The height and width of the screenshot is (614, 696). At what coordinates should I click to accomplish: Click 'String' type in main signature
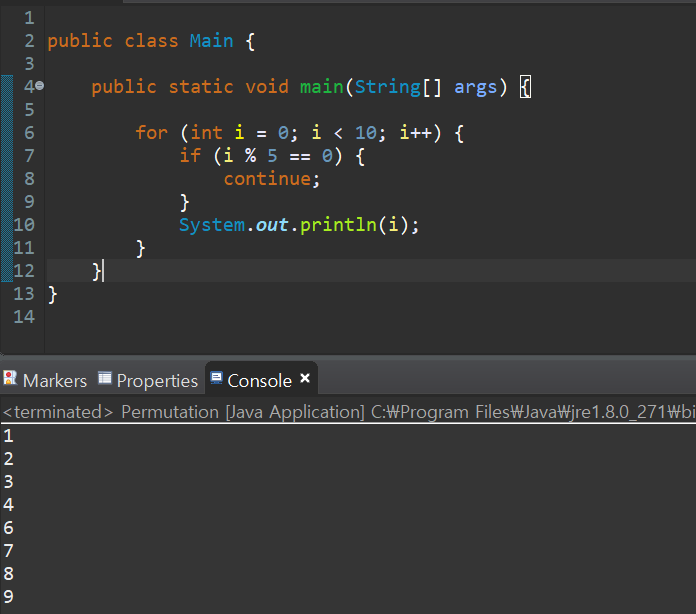pos(388,87)
